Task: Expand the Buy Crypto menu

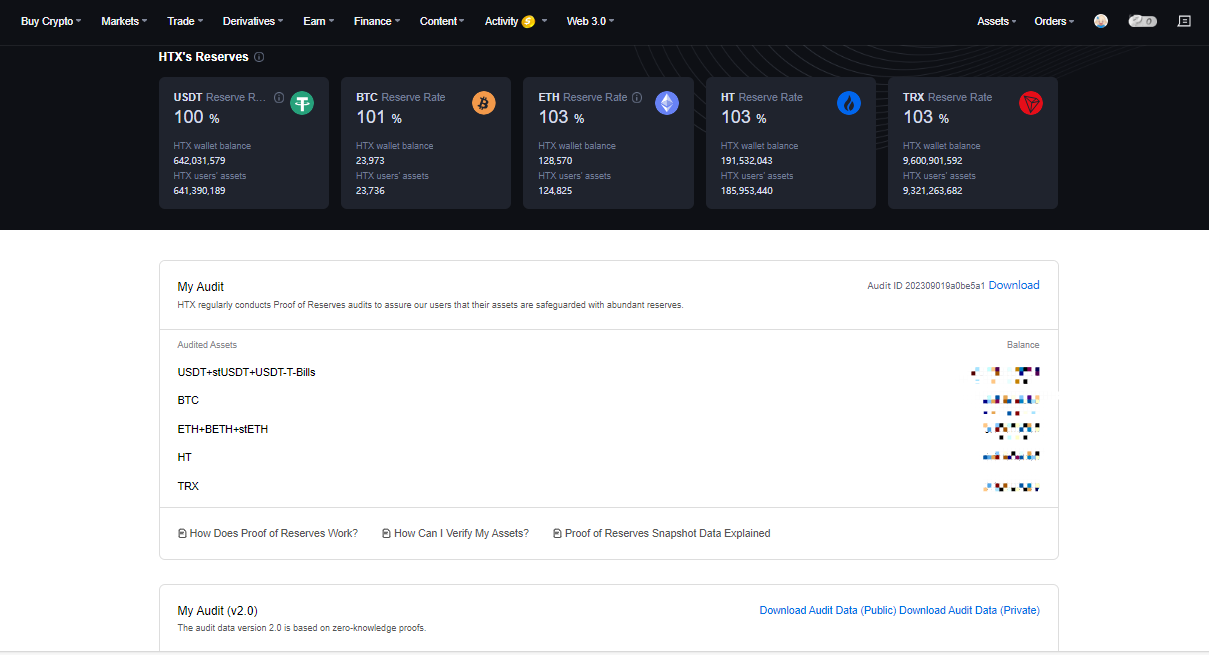Action: pyautogui.click(x=51, y=21)
